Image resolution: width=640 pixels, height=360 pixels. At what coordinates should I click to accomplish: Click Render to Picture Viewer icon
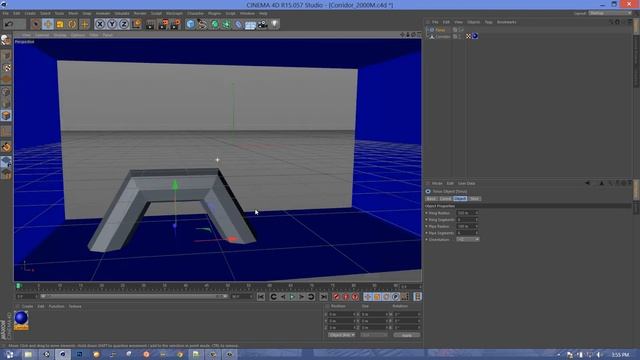(163, 24)
